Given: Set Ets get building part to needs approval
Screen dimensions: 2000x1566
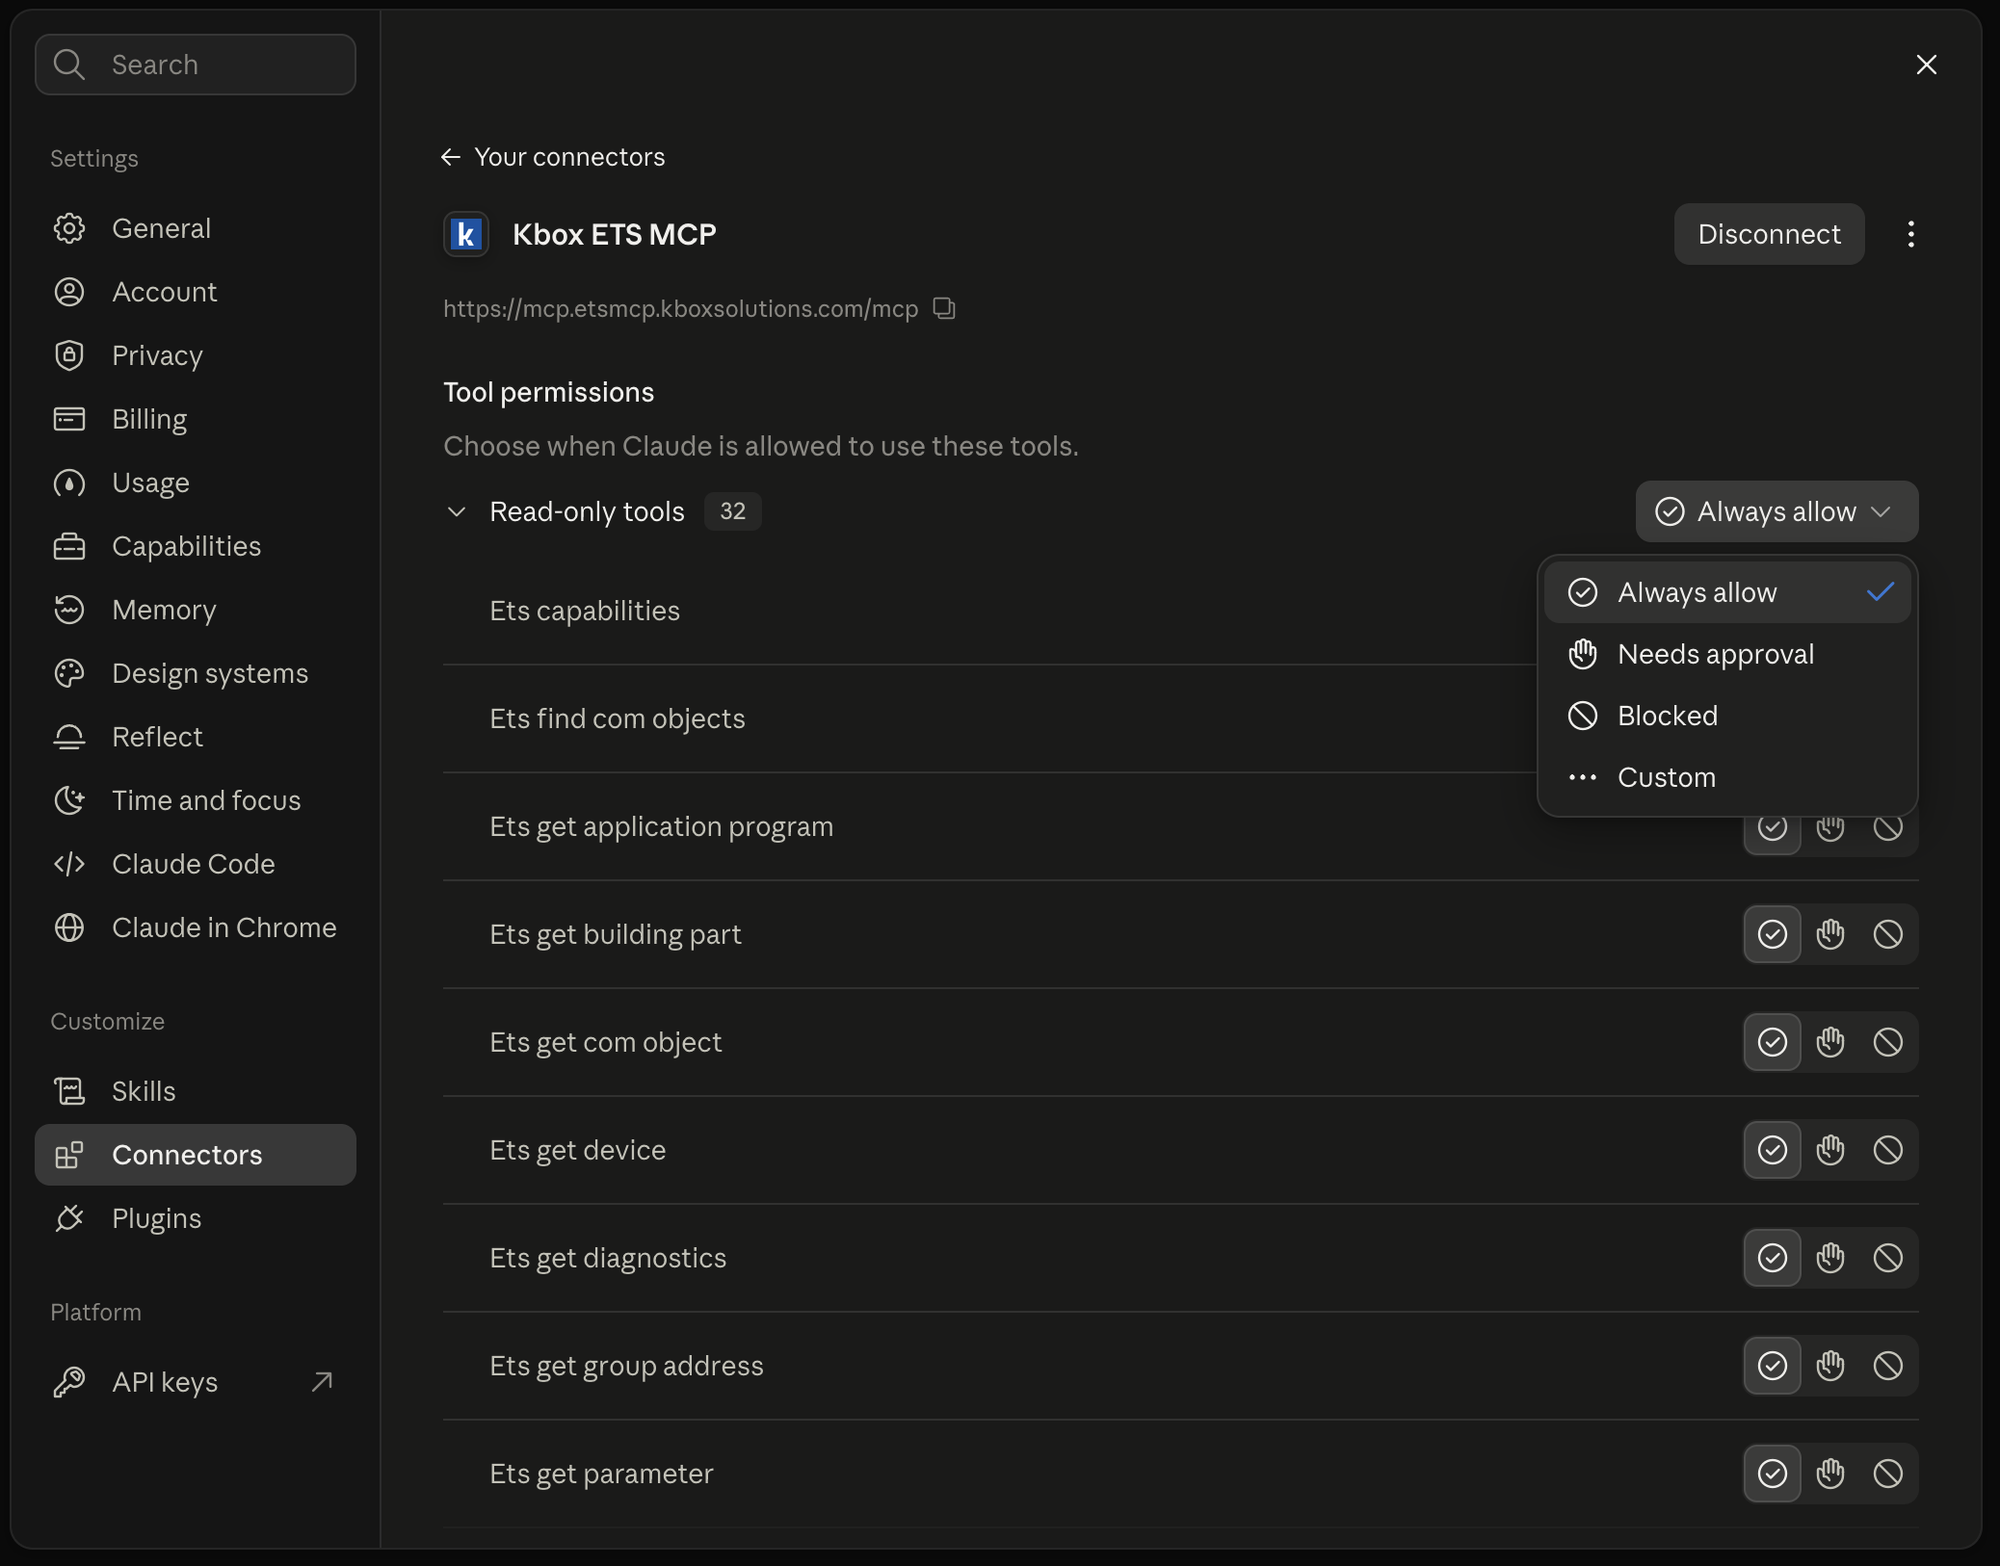Looking at the screenshot, I should [1830, 934].
